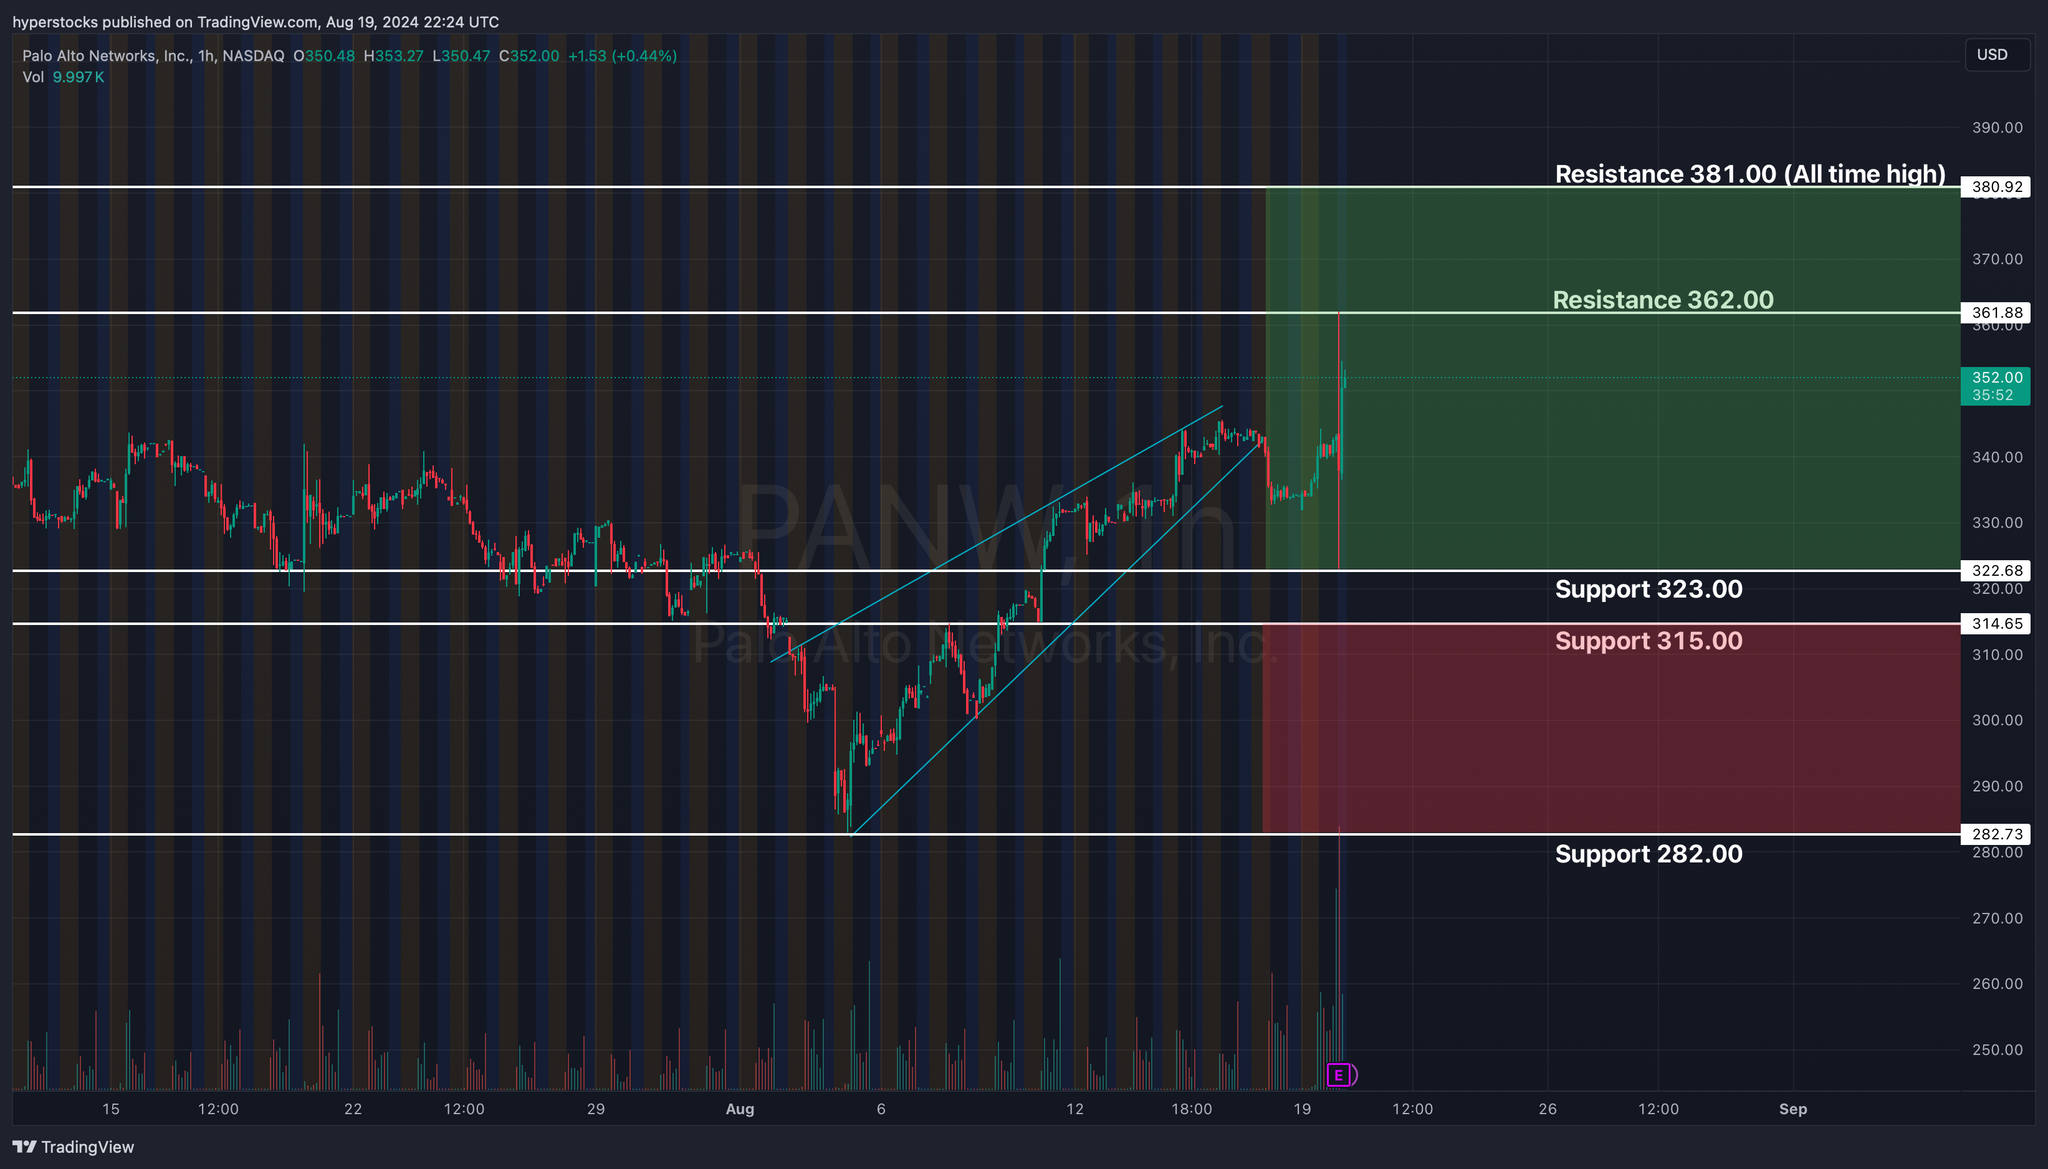Image resolution: width=2048 pixels, height=1169 pixels.
Task: Click the TradingView logo at bottom left
Action: click(73, 1147)
